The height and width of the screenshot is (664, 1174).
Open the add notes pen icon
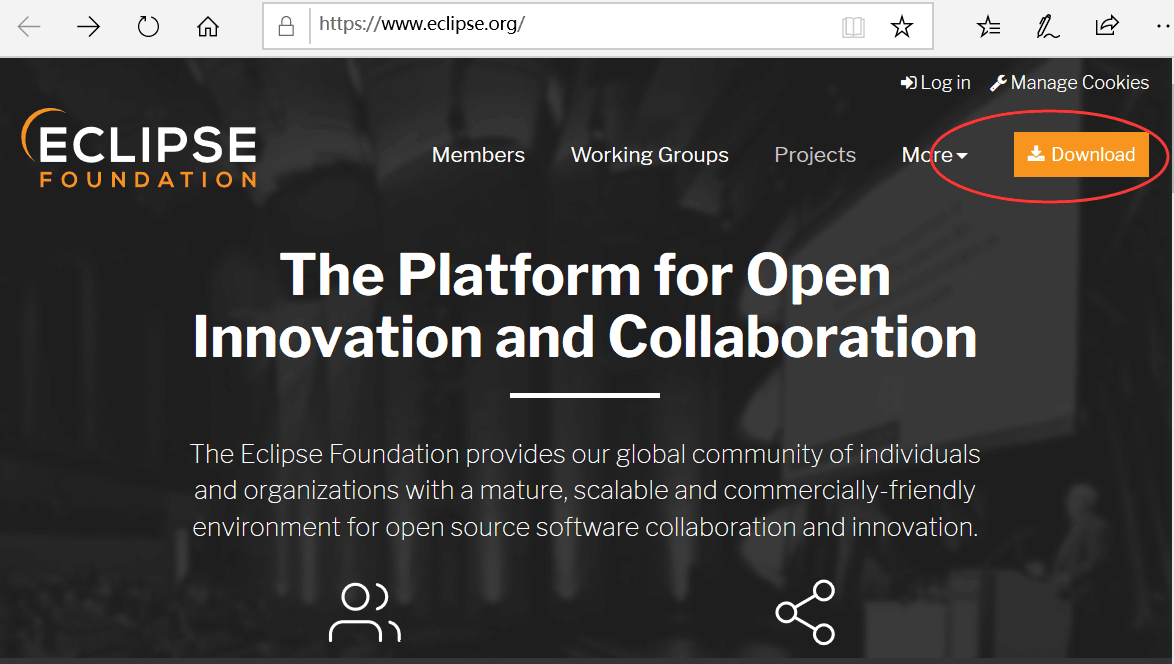1047,28
